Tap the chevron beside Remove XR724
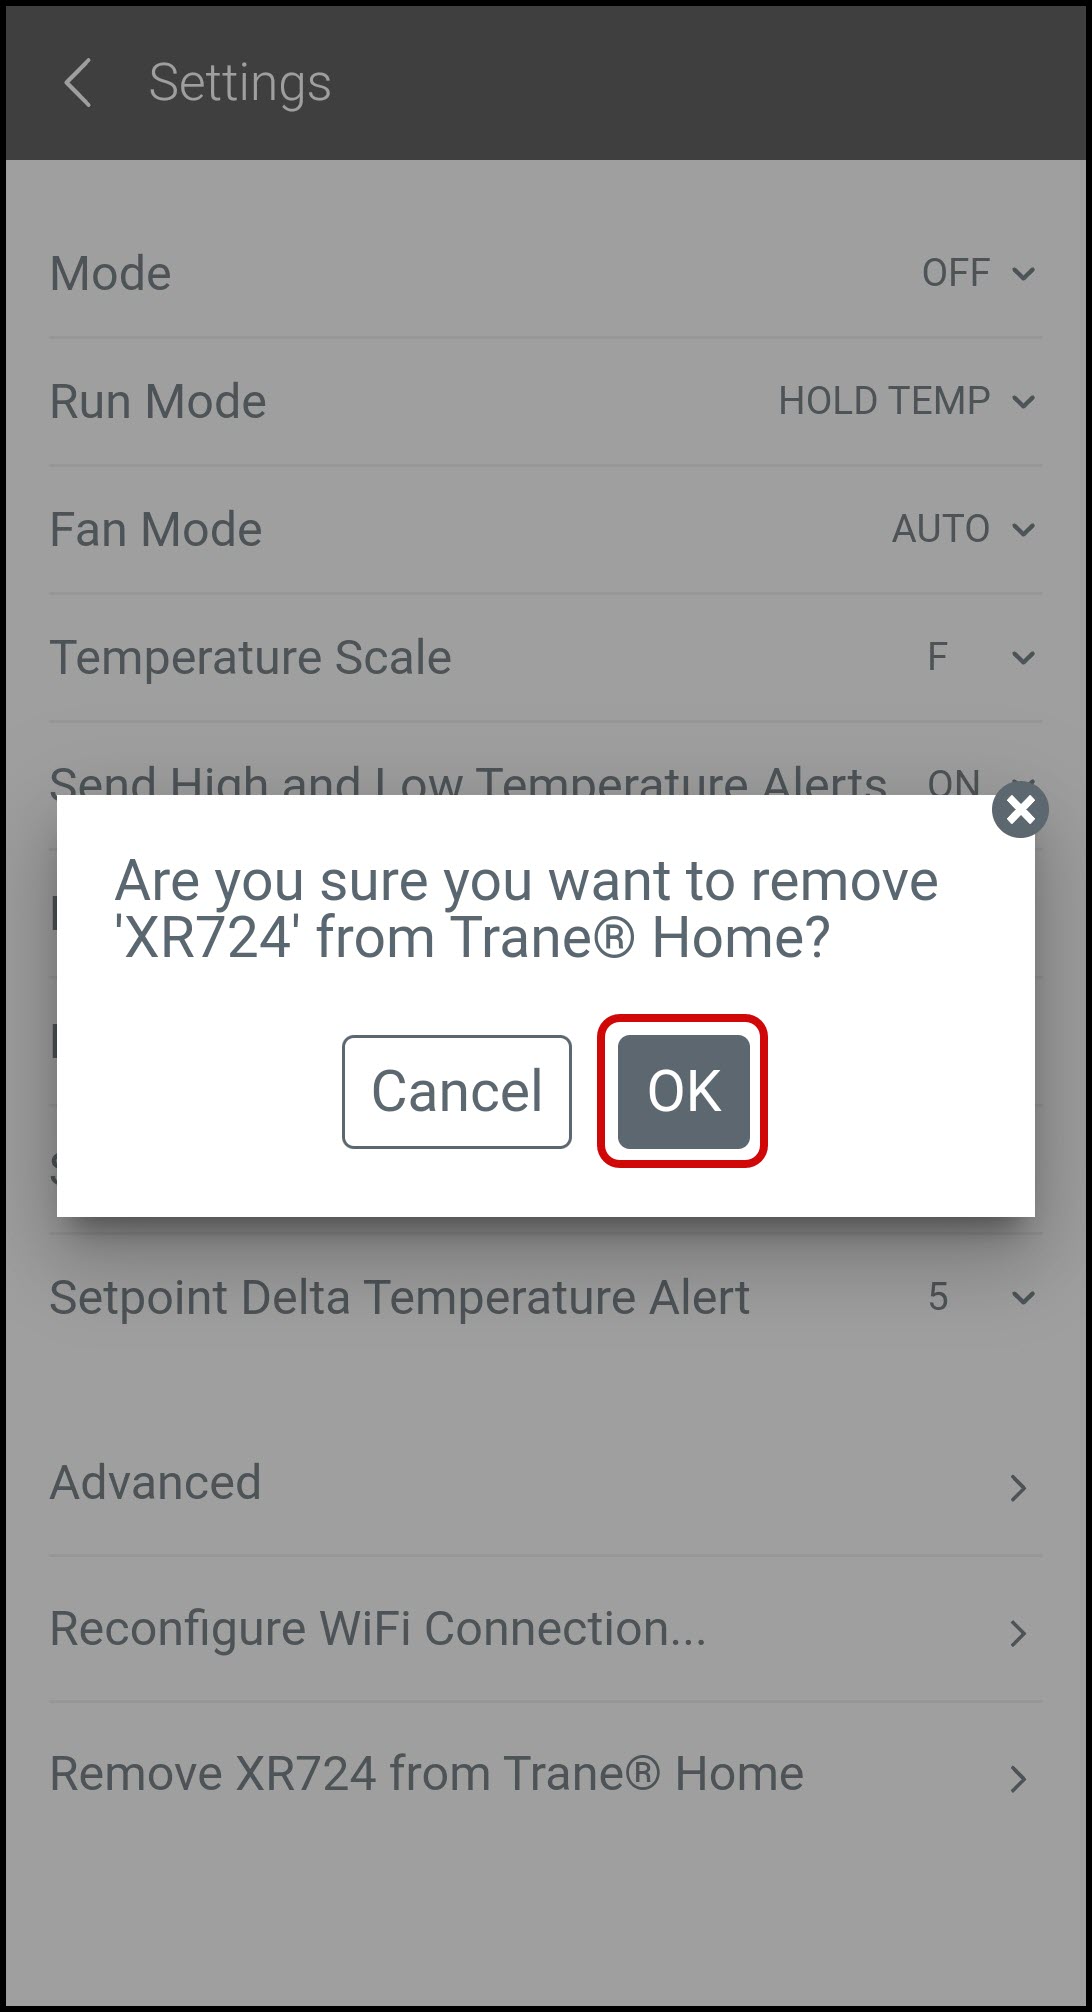 (x=1018, y=1779)
